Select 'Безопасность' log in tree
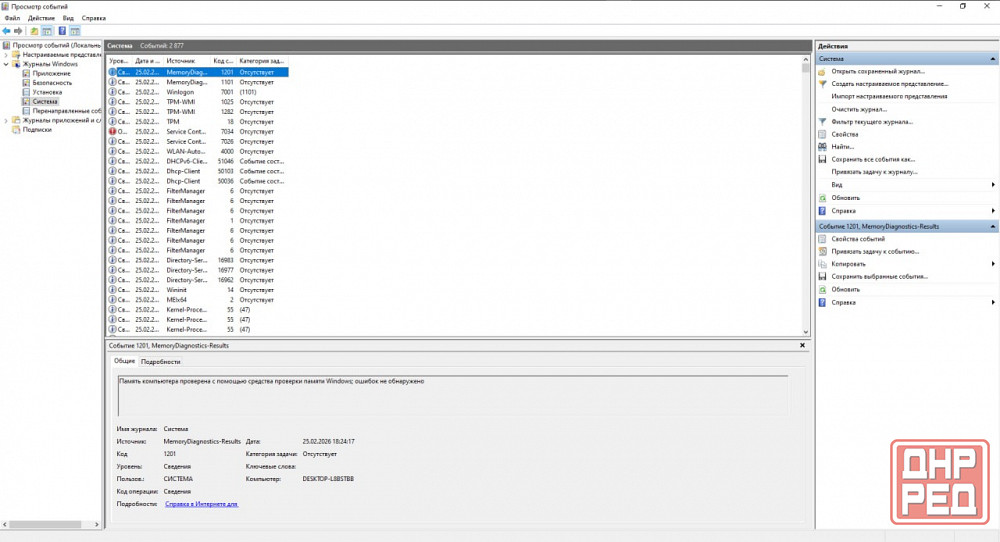Viewport: 1000px width, 542px height. click(x=52, y=82)
